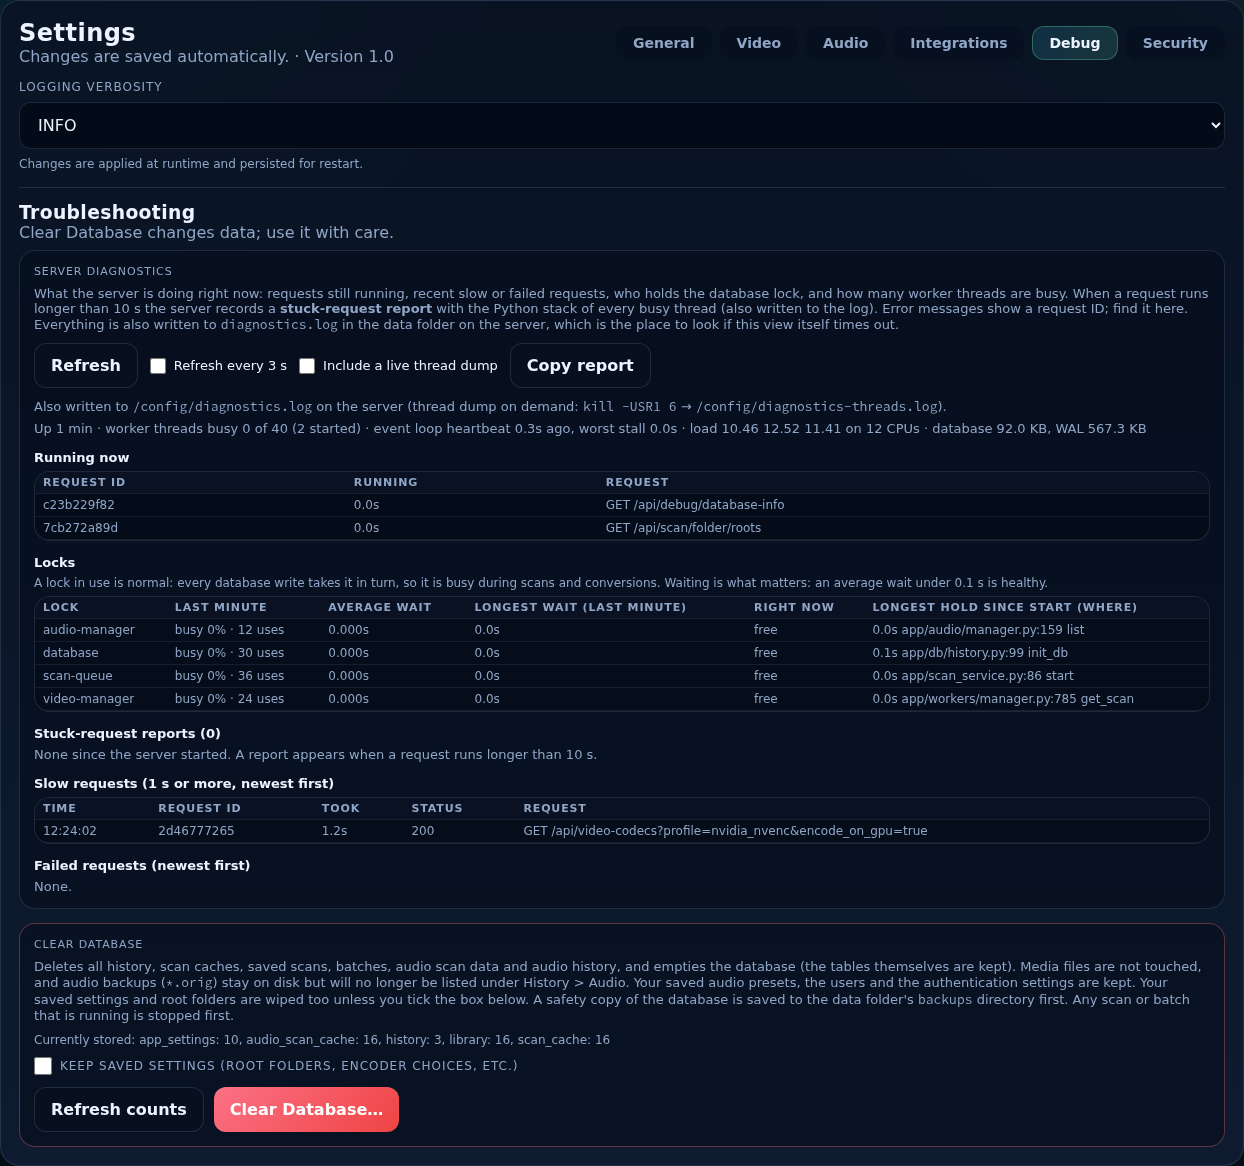Click the Failed requests heading
Image resolution: width=1244 pixels, height=1166 pixels.
[142, 865]
